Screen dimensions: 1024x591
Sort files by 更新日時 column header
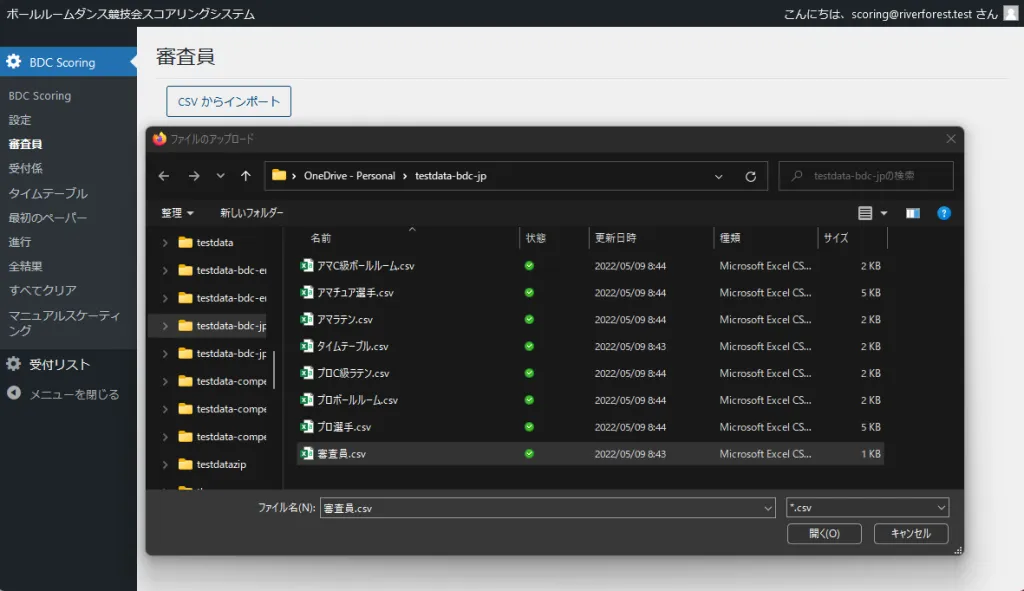[615, 238]
